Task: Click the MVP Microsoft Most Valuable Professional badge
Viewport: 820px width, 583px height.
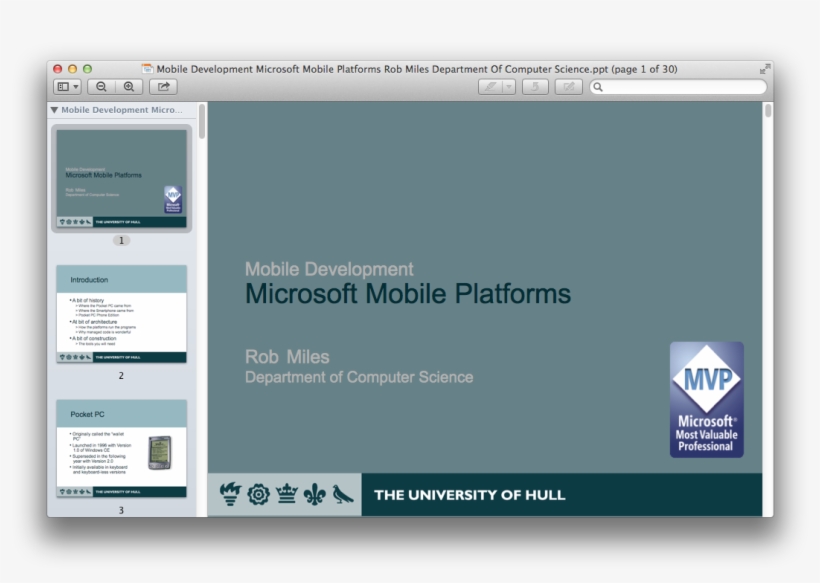Action: tap(707, 399)
